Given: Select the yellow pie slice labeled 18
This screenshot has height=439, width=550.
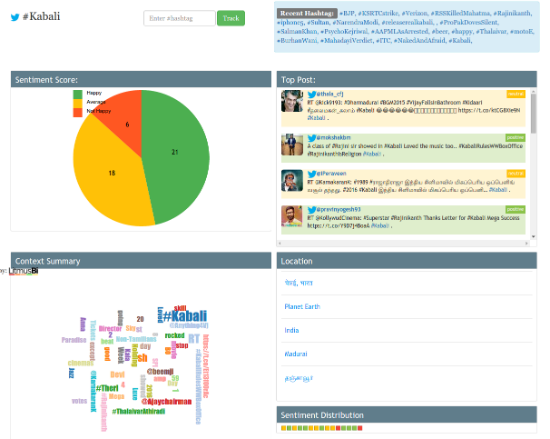Looking at the screenshot, I should (112, 173).
